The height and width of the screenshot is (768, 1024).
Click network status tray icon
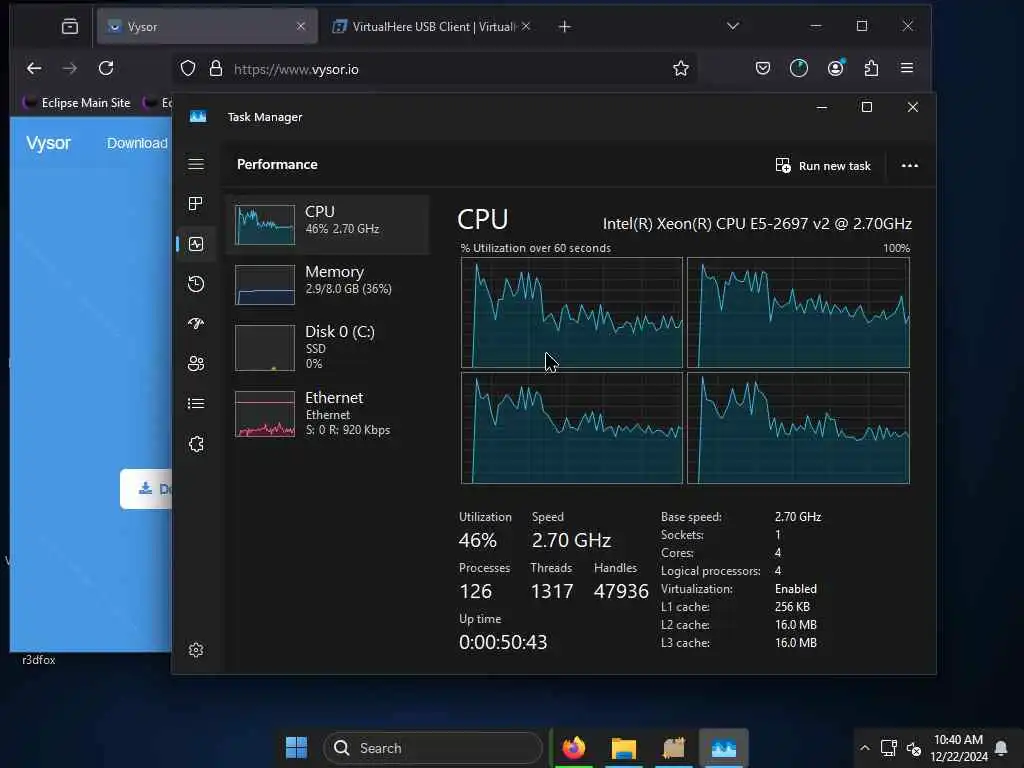[x=888, y=748]
